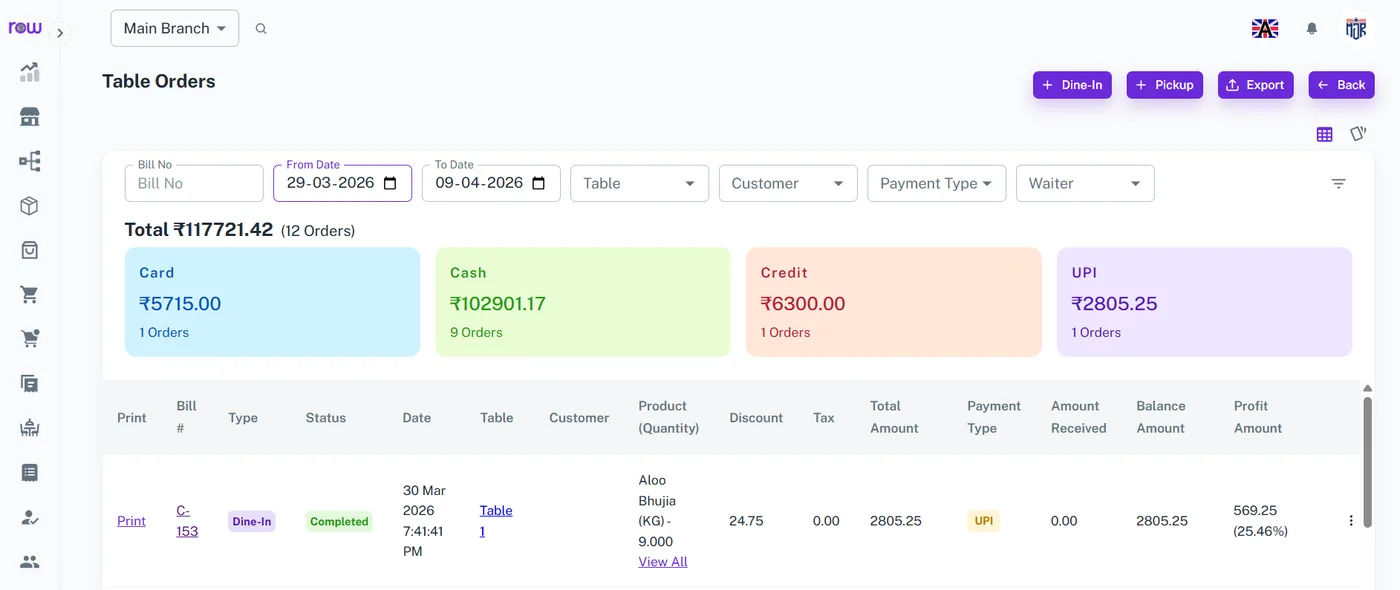
Task: Expand the Waiter dropdown
Action: tap(1085, 183)
